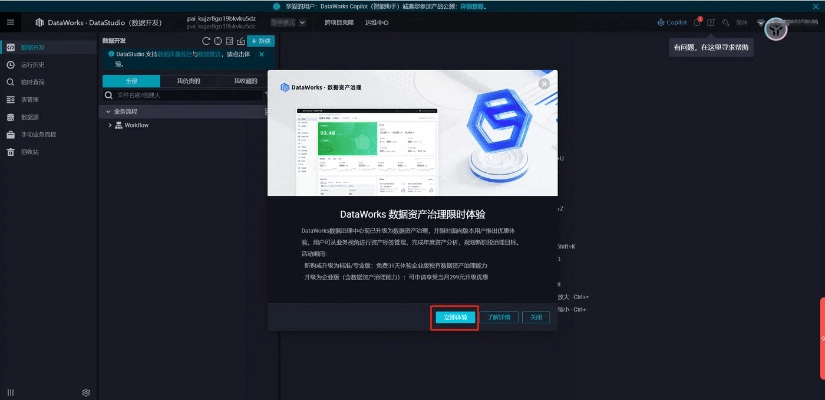825x400 pixels.
Task: Click the search magnifier in file search box
Action: click(x=109, y=95)
